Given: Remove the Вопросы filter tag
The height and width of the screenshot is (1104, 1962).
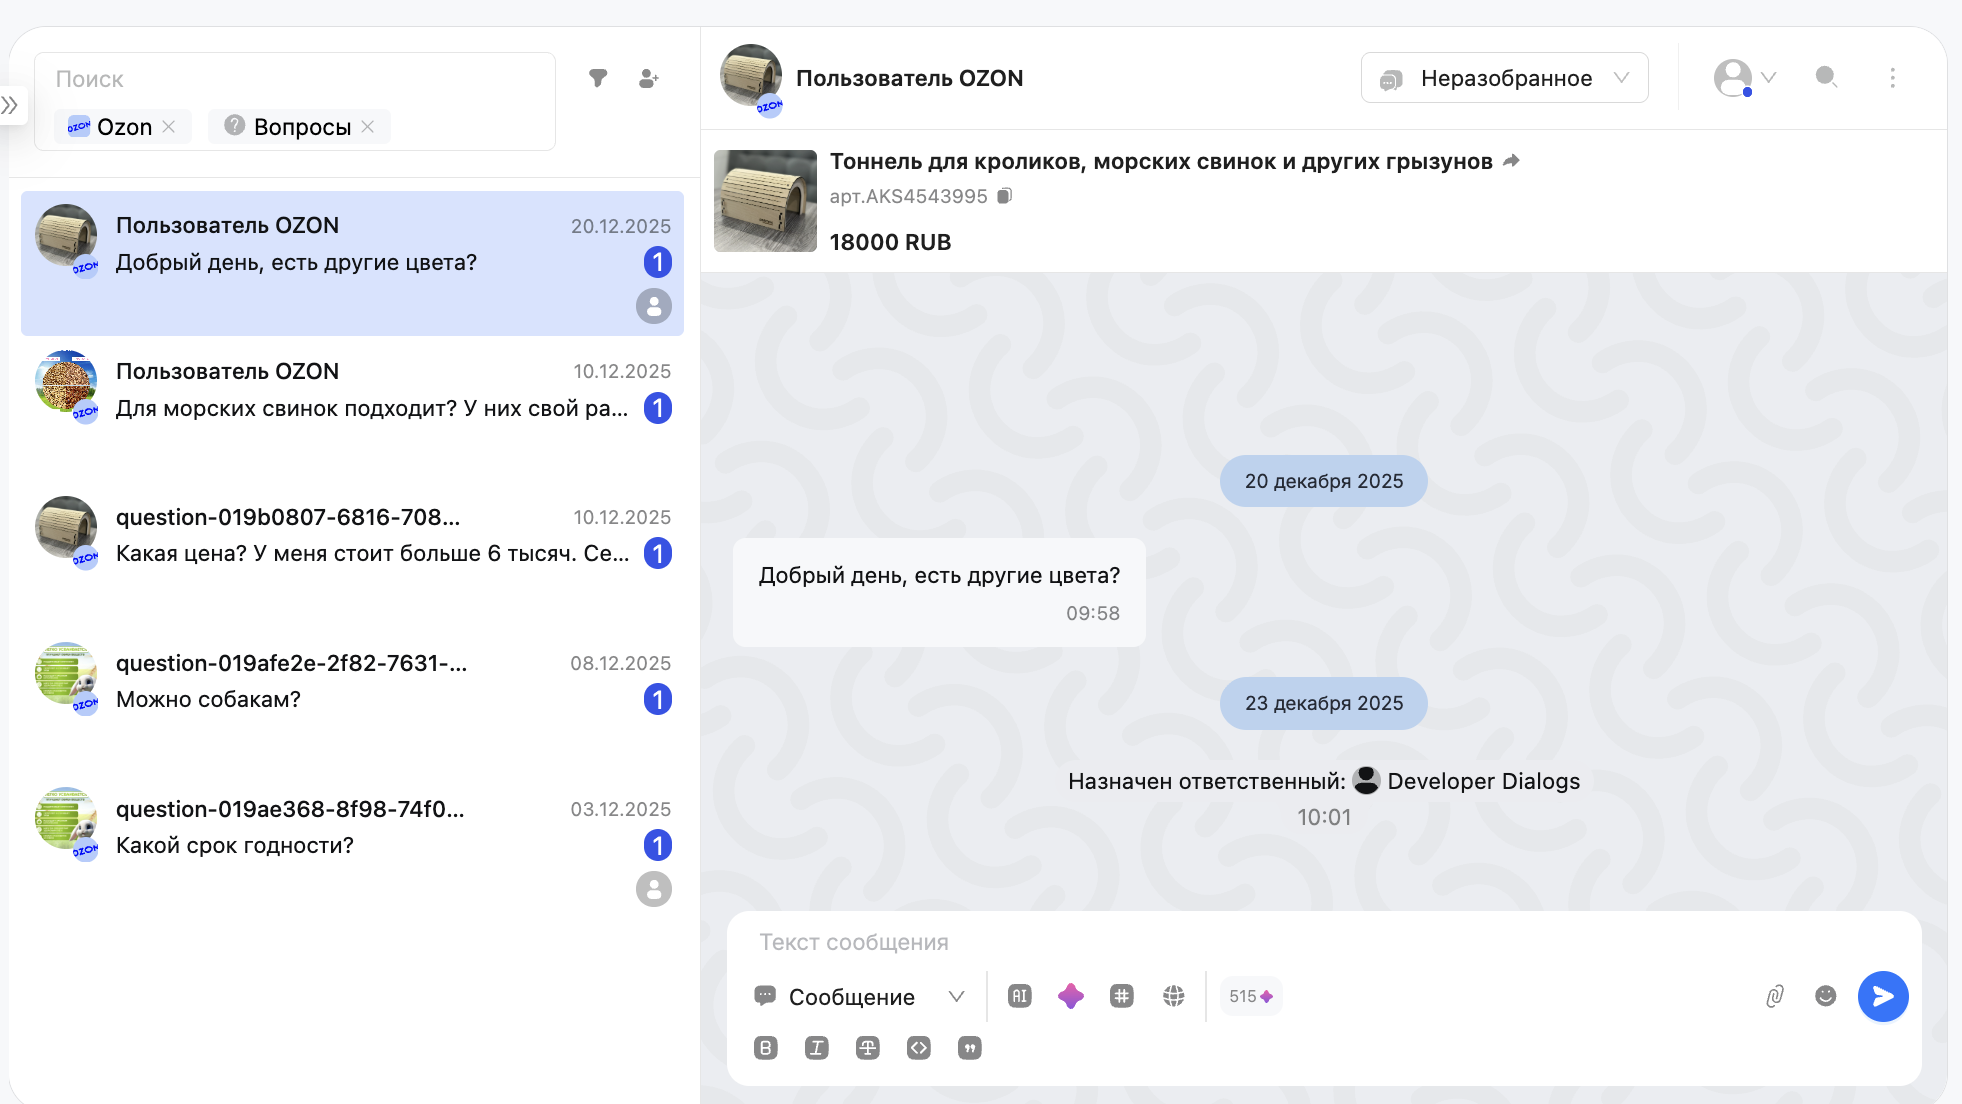Looking at the screenshot, I should [368, 127].
